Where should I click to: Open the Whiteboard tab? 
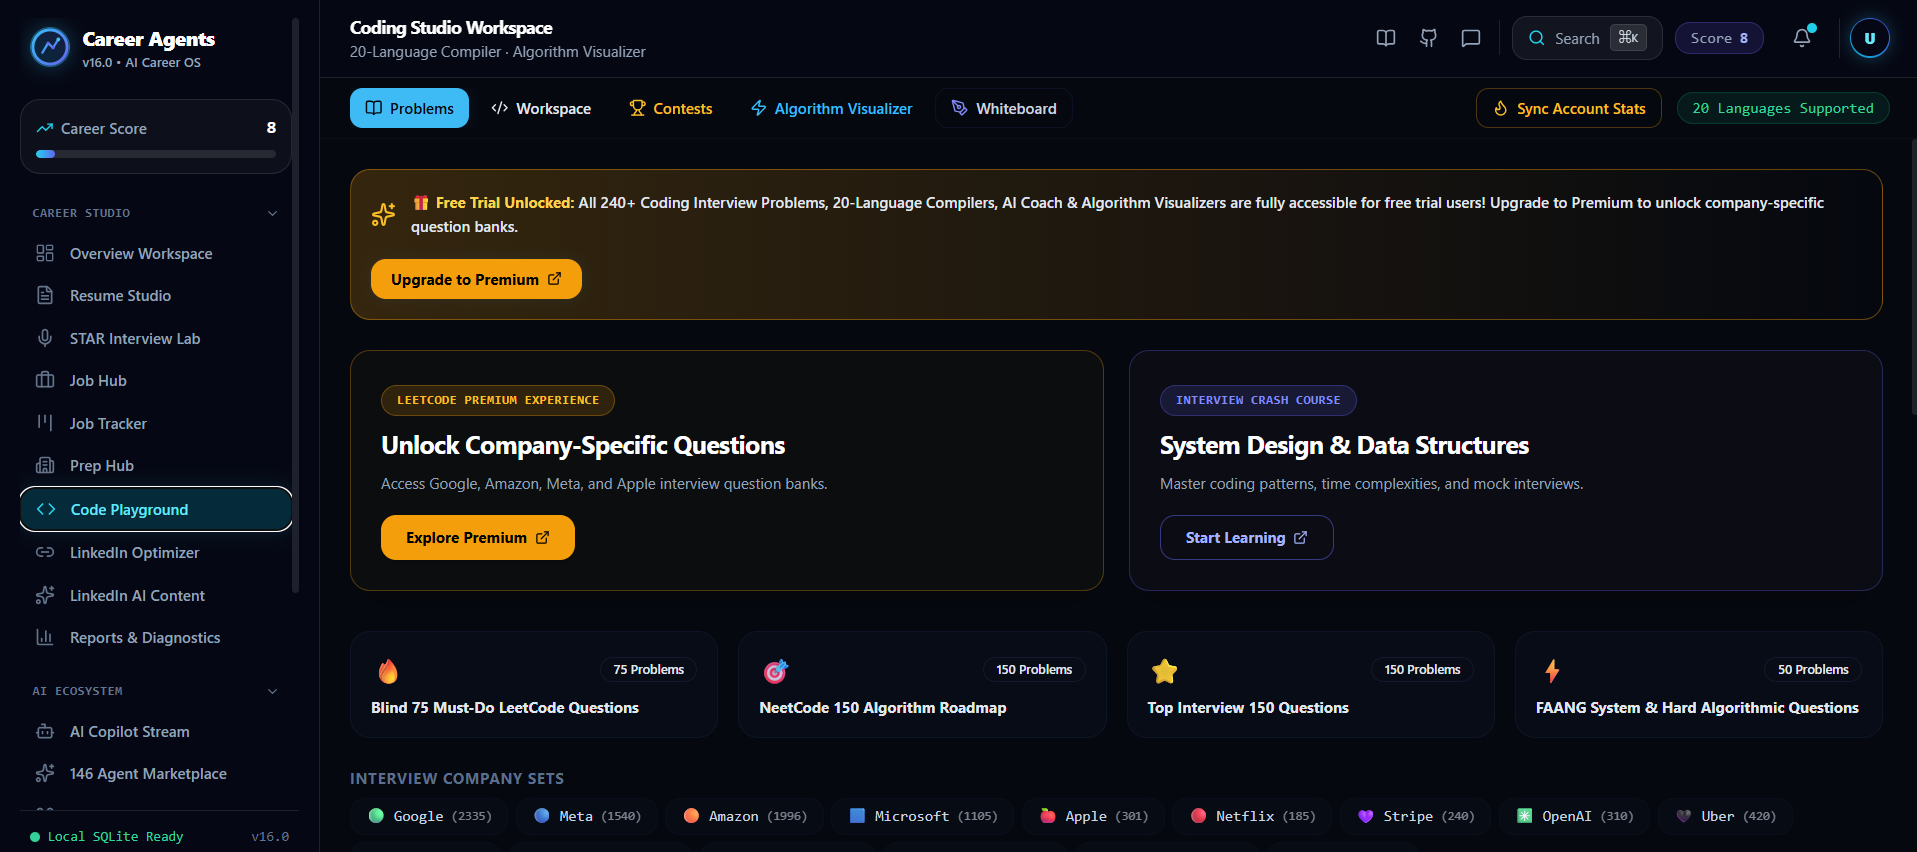pos(1004,108)
